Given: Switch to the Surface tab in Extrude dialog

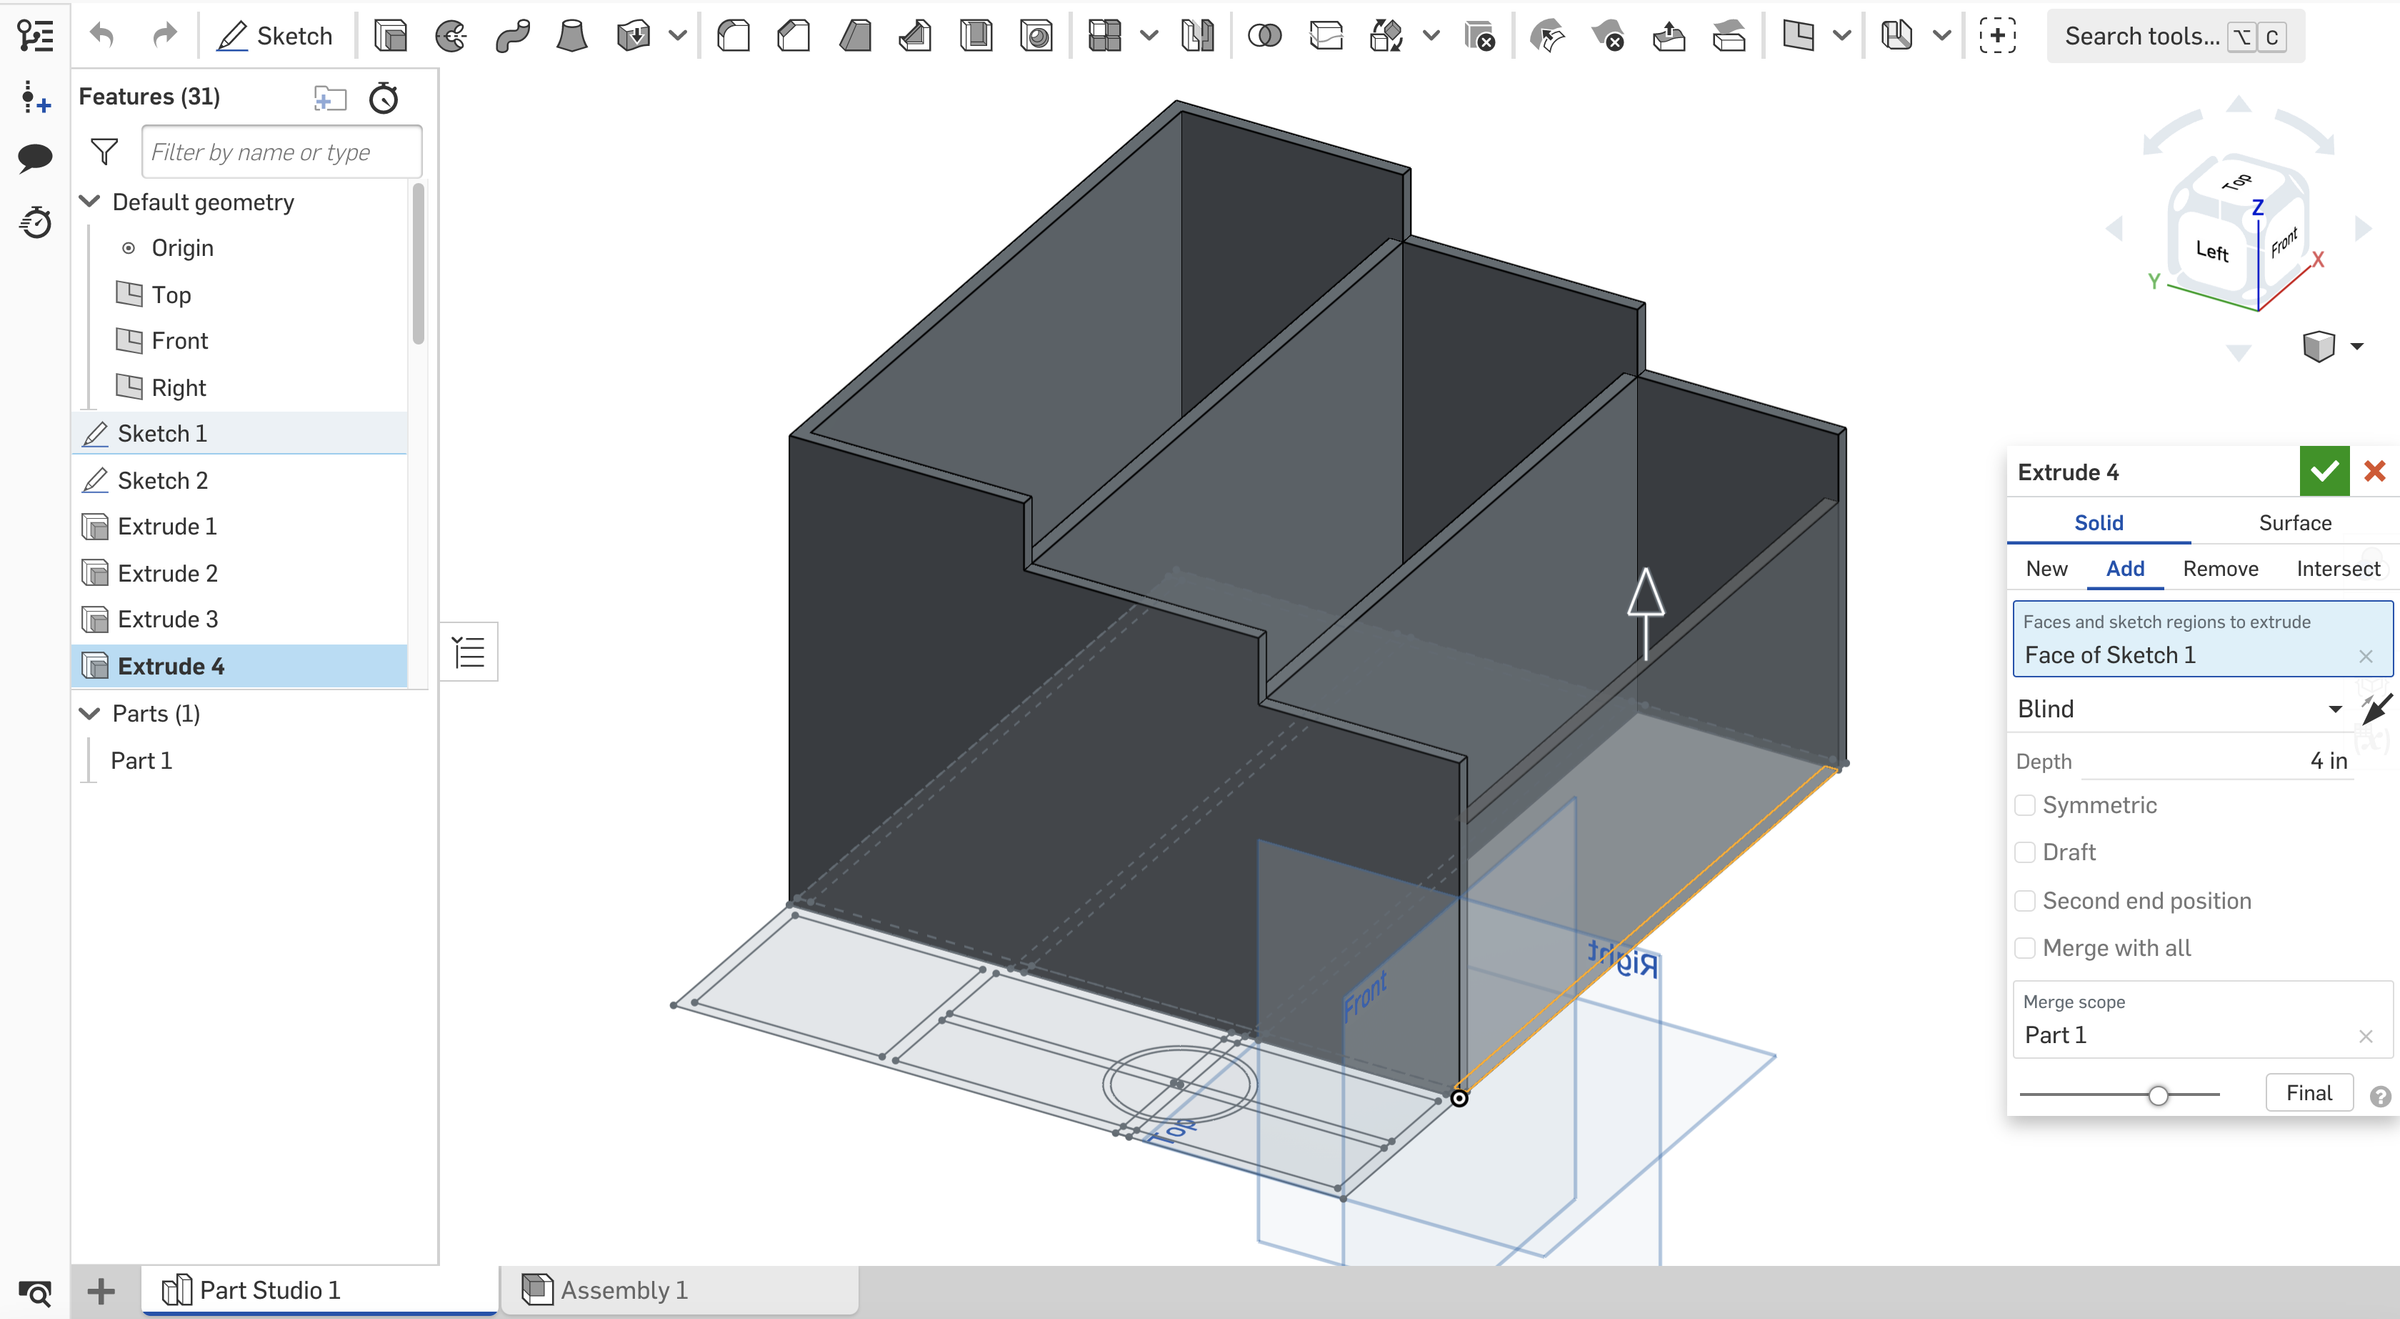Looking at the screenshot, I should (2294, 522).
